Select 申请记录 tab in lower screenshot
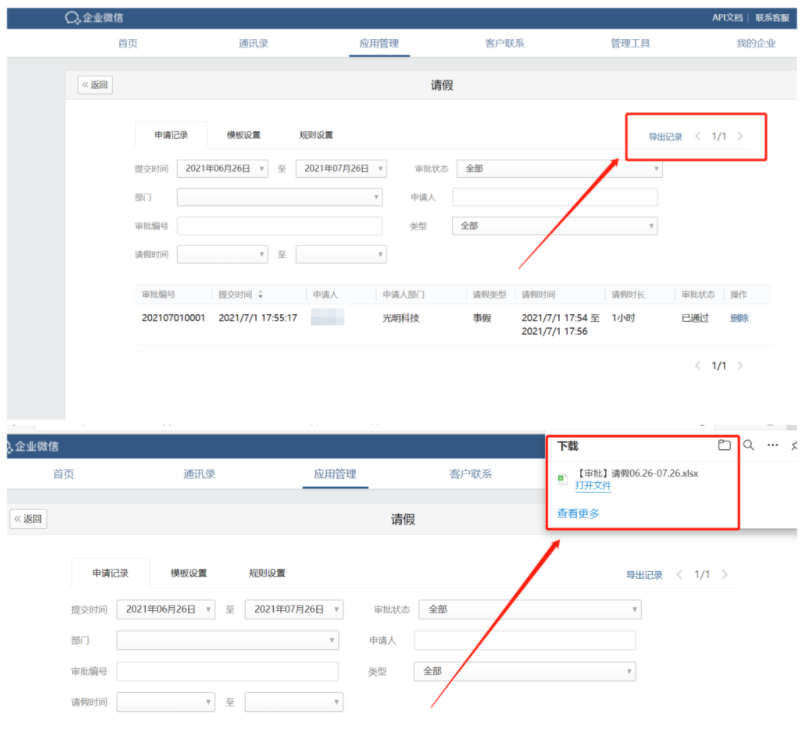Screen dimensions: 806x732 click(x=111, y=573)
